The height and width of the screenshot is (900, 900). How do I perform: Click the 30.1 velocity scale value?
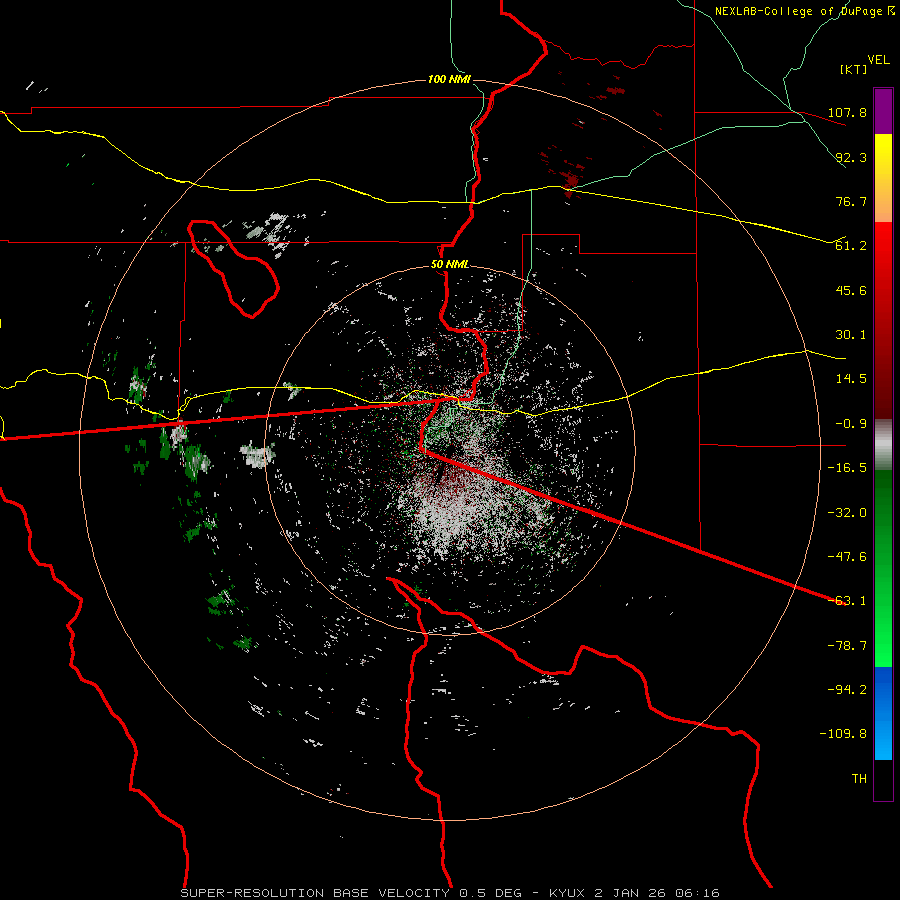(x=851, y=335)
